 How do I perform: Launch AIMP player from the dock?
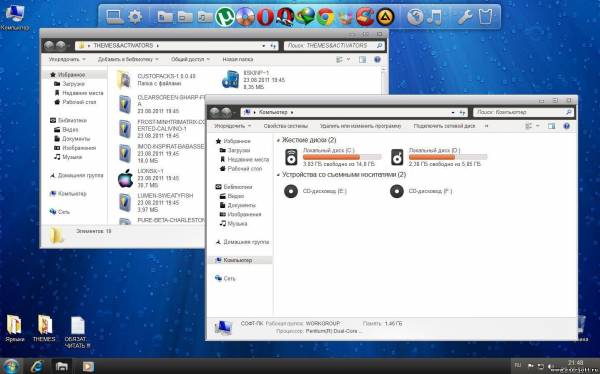pyautogui.click(x=385, y=17)
